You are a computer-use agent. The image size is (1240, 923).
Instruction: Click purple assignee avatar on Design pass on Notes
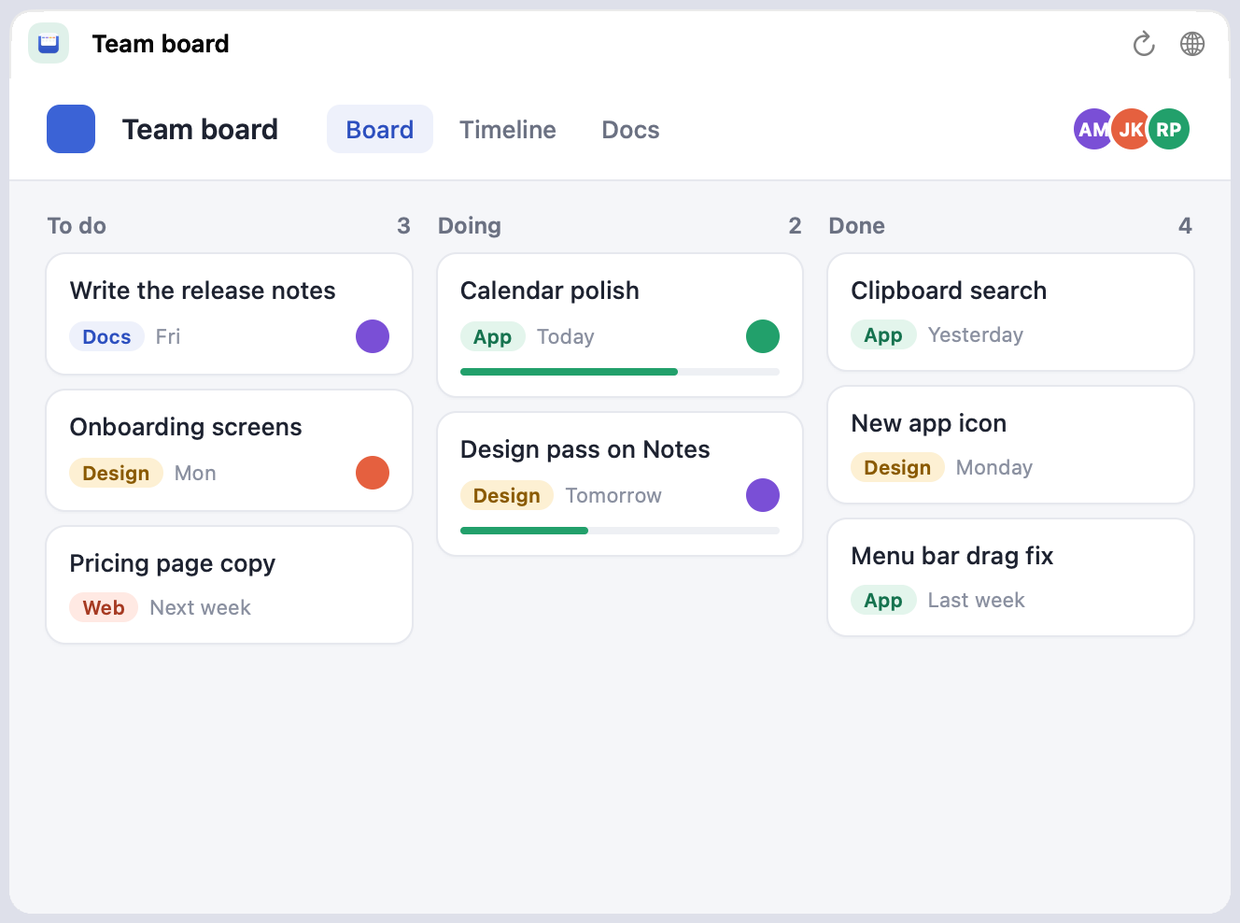coord(763,495)
